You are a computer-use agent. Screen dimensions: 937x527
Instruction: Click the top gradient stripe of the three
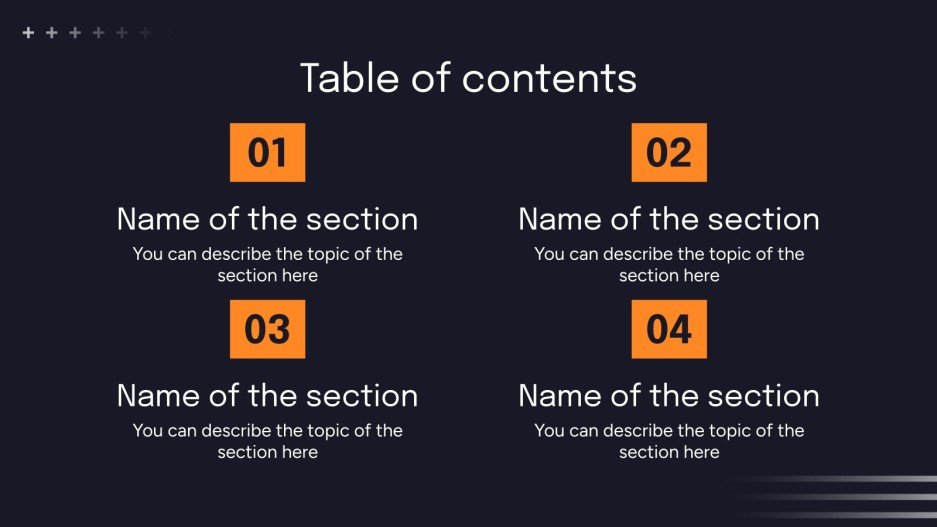coord(860,479)
